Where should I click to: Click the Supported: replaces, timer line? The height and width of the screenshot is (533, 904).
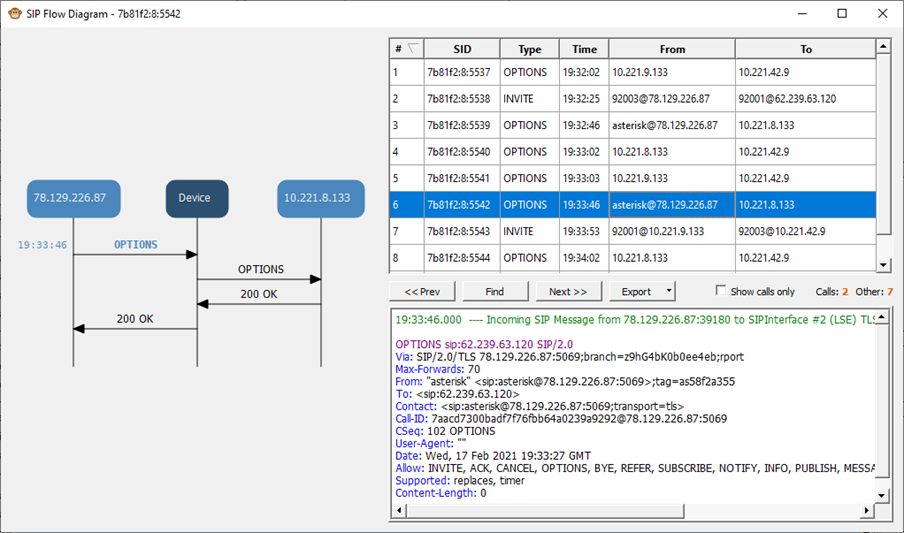(460, 481)
